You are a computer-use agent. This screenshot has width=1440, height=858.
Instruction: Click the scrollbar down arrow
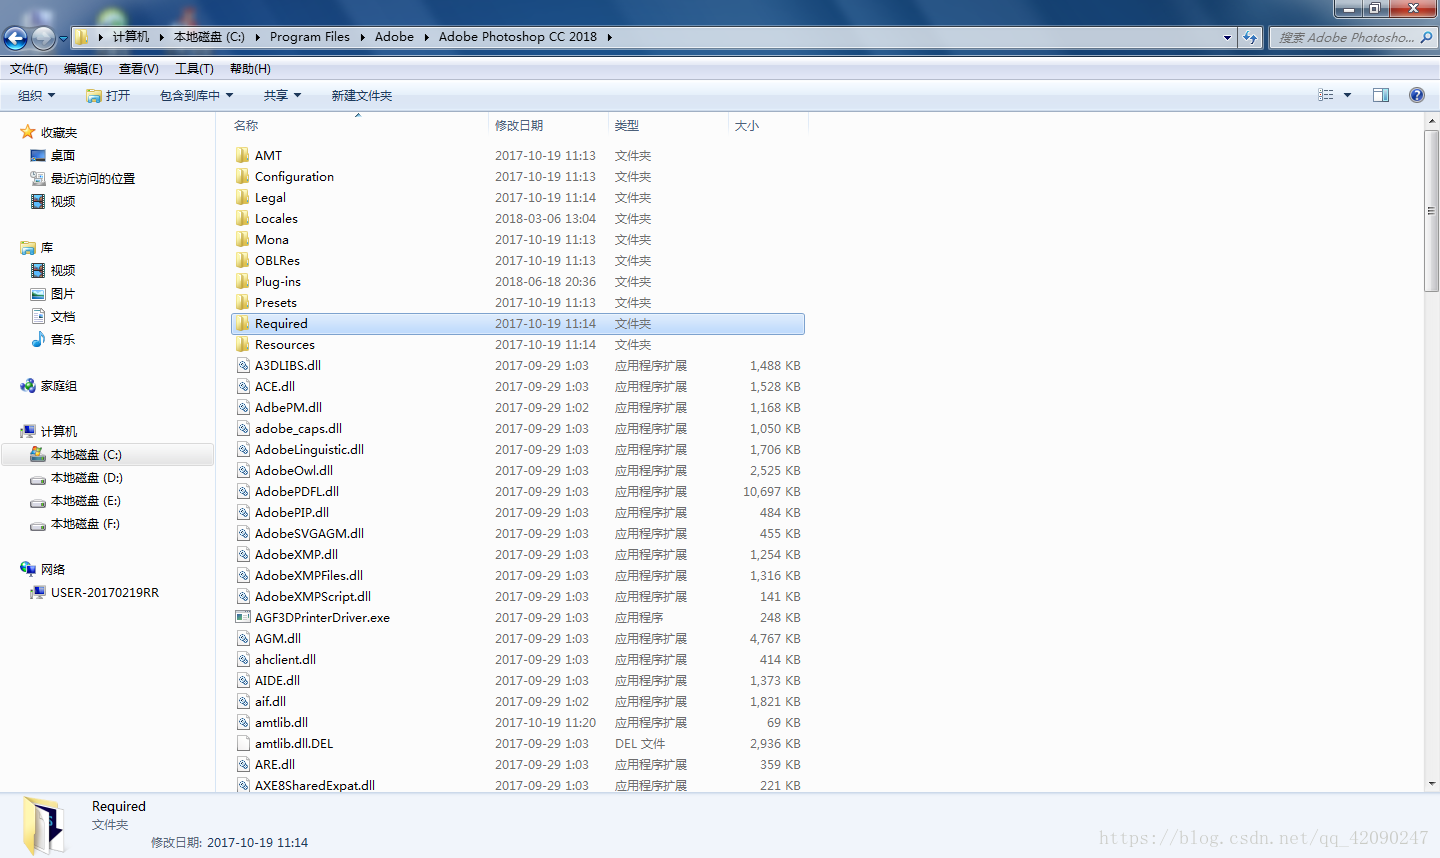(x=1431, y=784)
